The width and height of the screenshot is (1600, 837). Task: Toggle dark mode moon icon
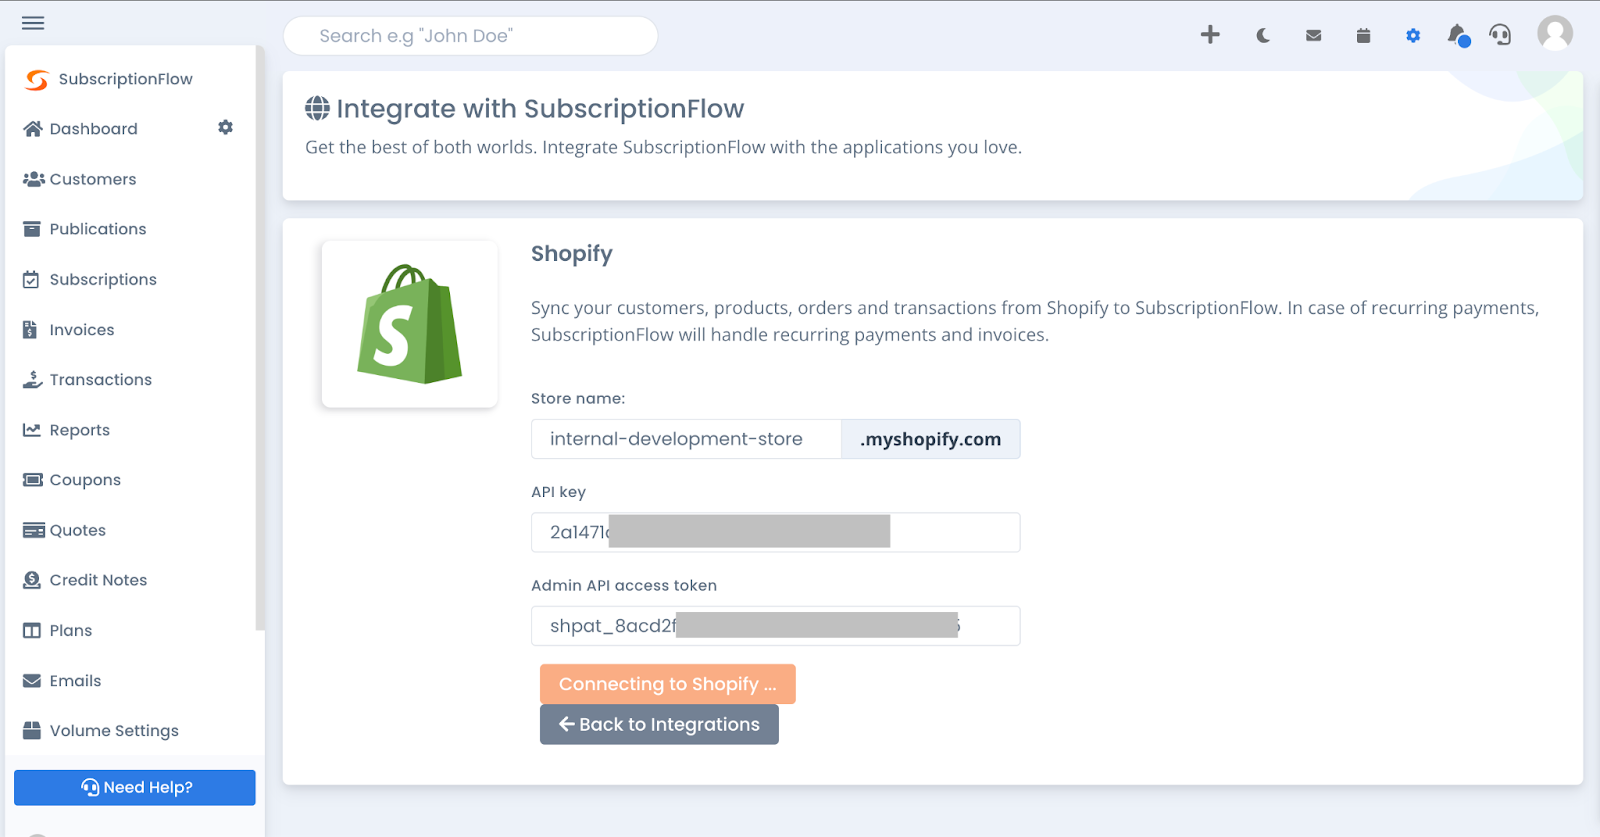(x=1263, y=36)
